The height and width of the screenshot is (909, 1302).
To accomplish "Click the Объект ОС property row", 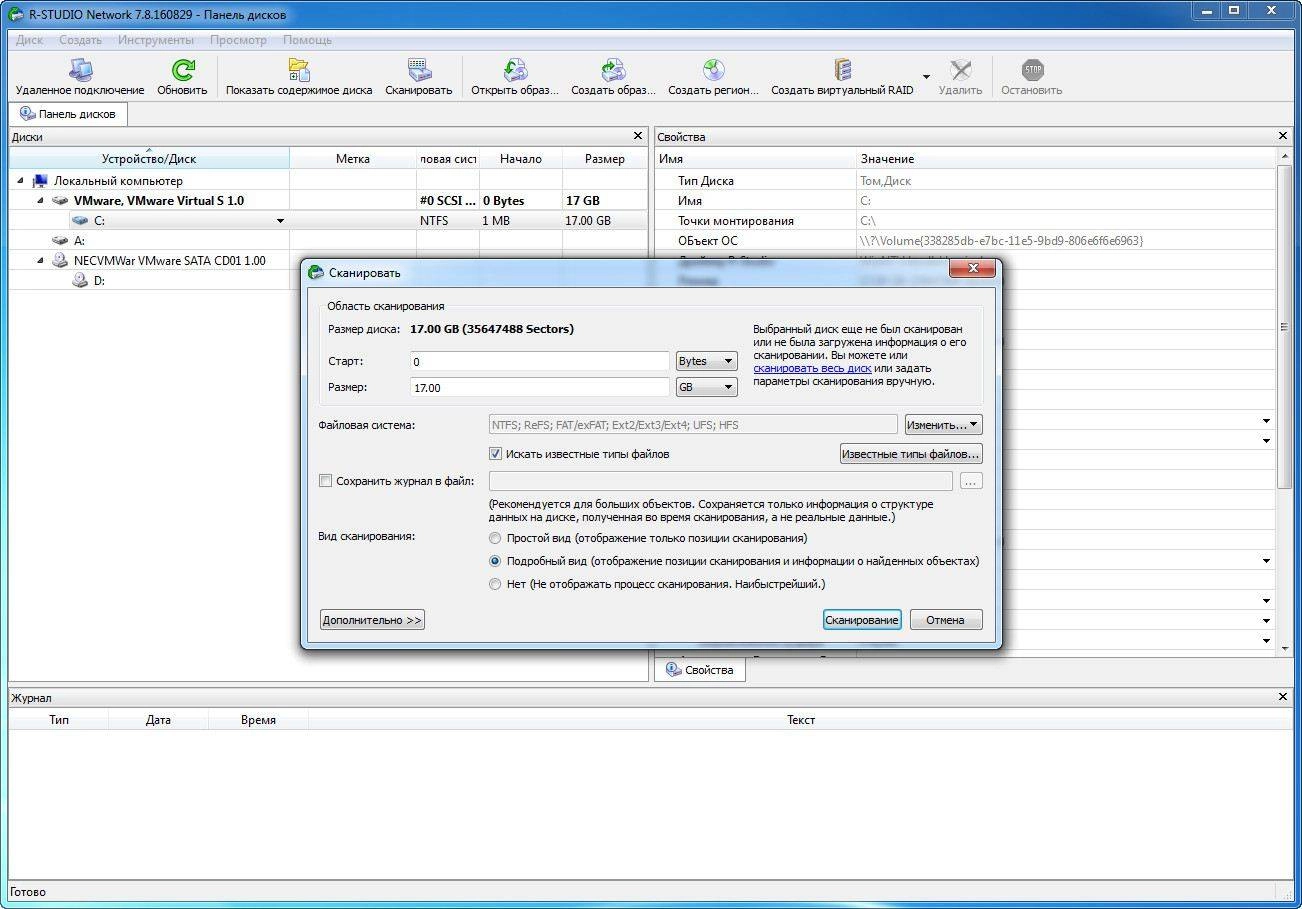I will click(966, 241).
